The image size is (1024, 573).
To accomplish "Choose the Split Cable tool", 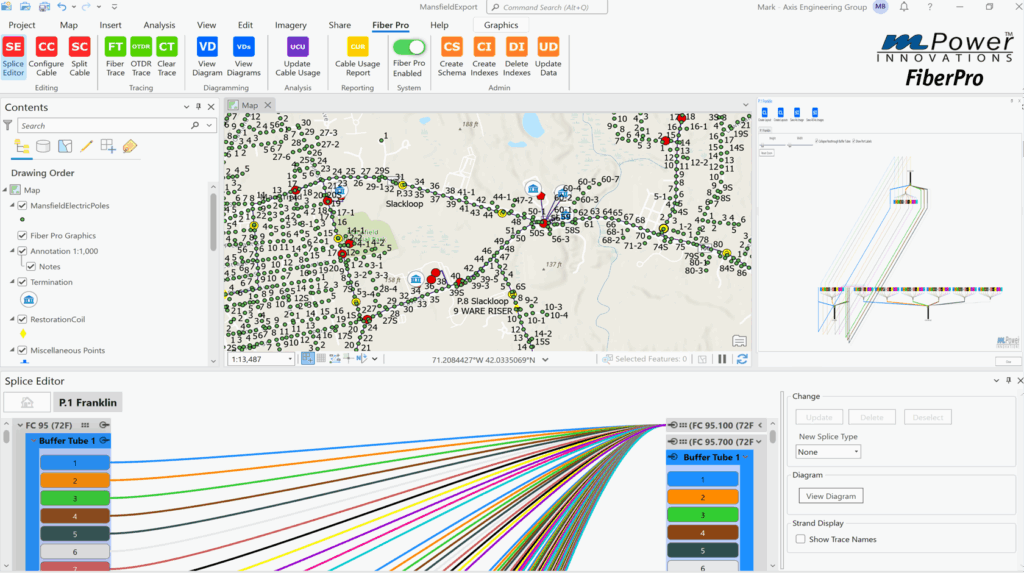I will (79, 57).
